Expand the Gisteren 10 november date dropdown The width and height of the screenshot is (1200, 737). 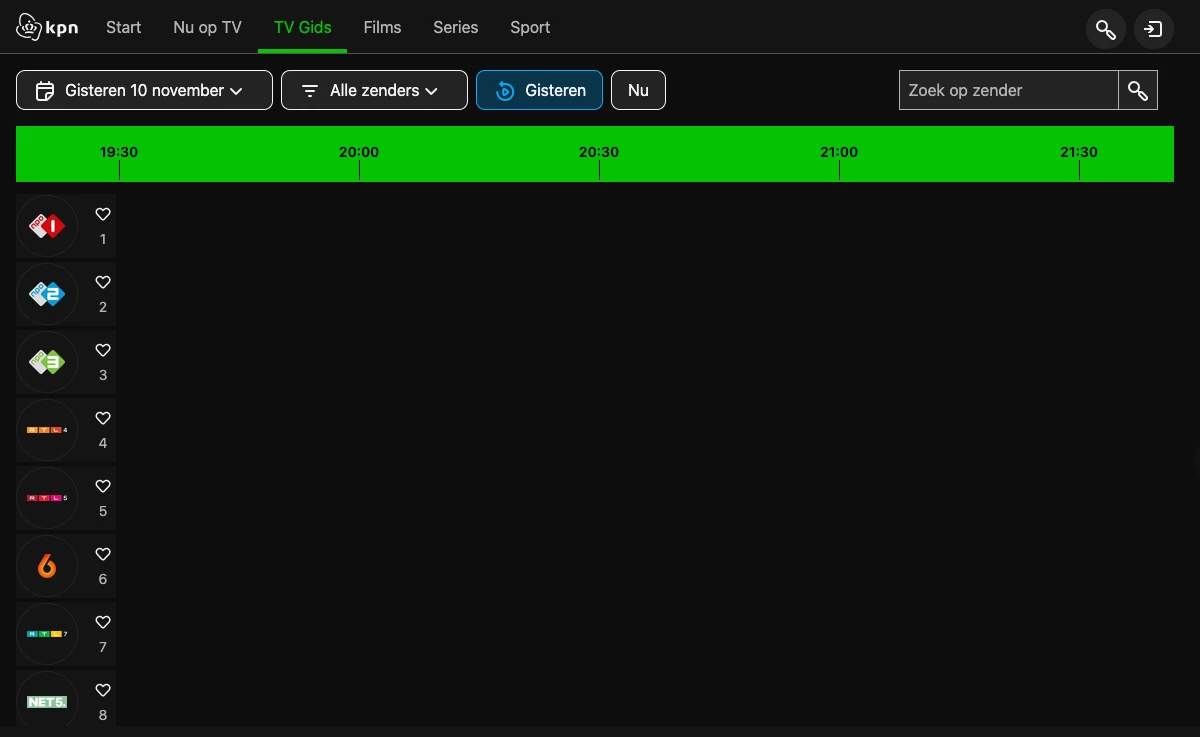pos(144,90)
